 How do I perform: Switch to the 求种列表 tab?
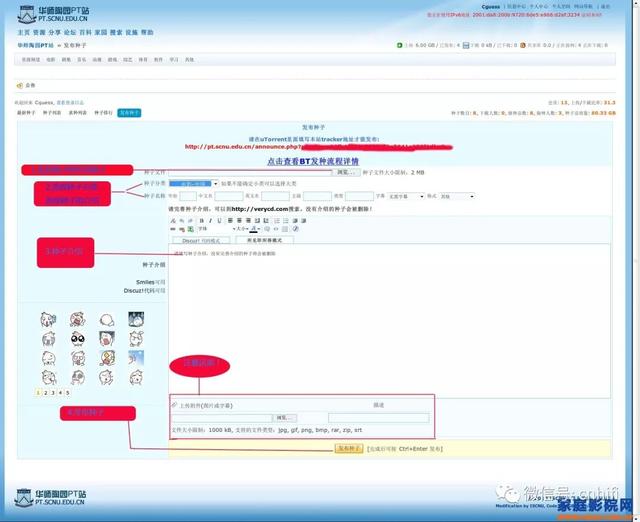coord(78,113)
